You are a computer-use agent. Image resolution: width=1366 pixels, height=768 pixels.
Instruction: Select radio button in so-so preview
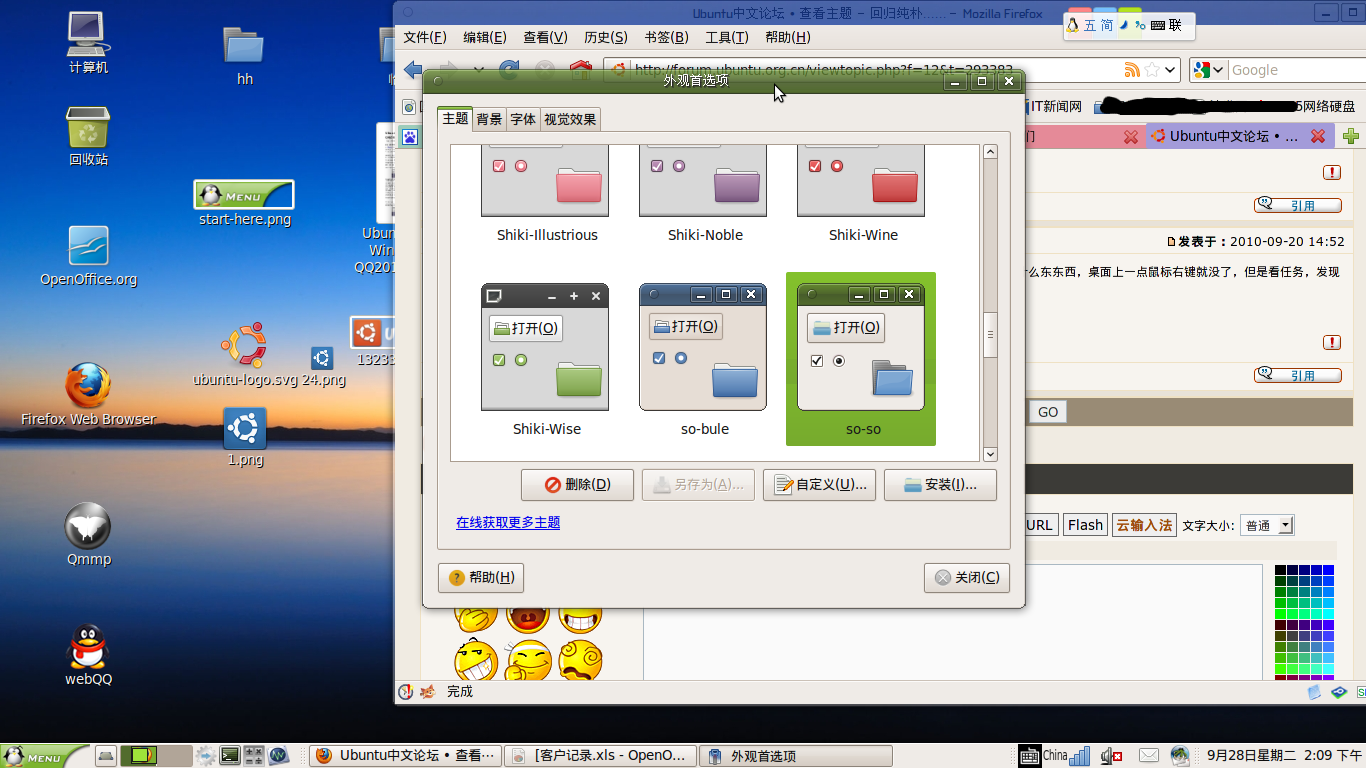(839, 361)
